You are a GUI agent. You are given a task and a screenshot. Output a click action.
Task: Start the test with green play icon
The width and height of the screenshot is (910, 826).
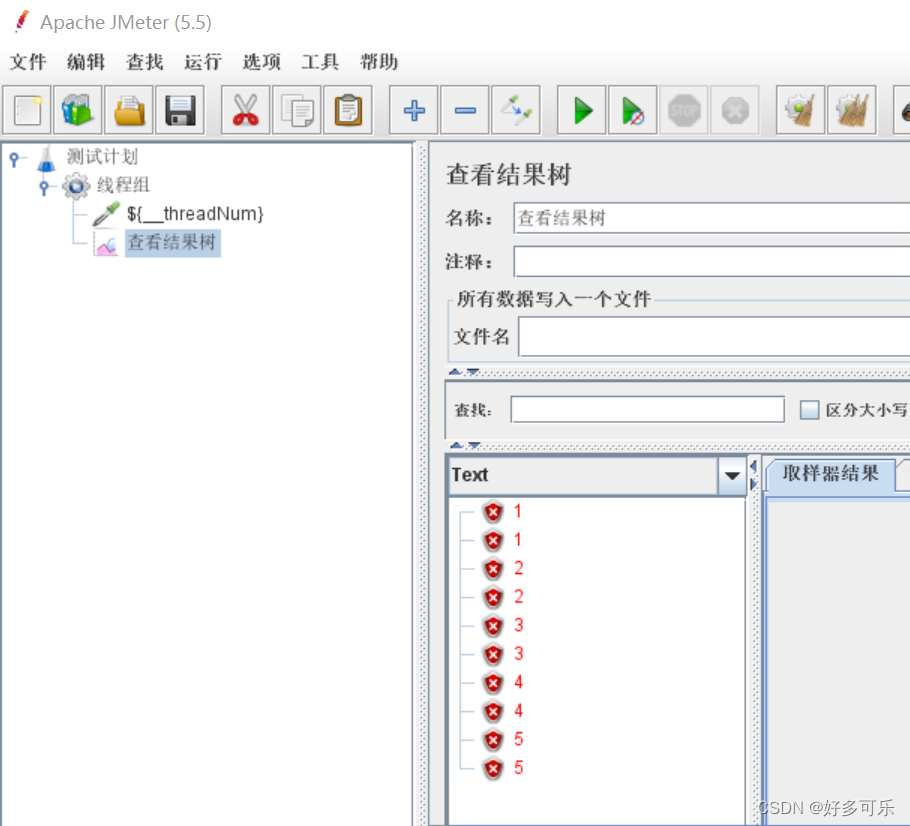(581, 110)
